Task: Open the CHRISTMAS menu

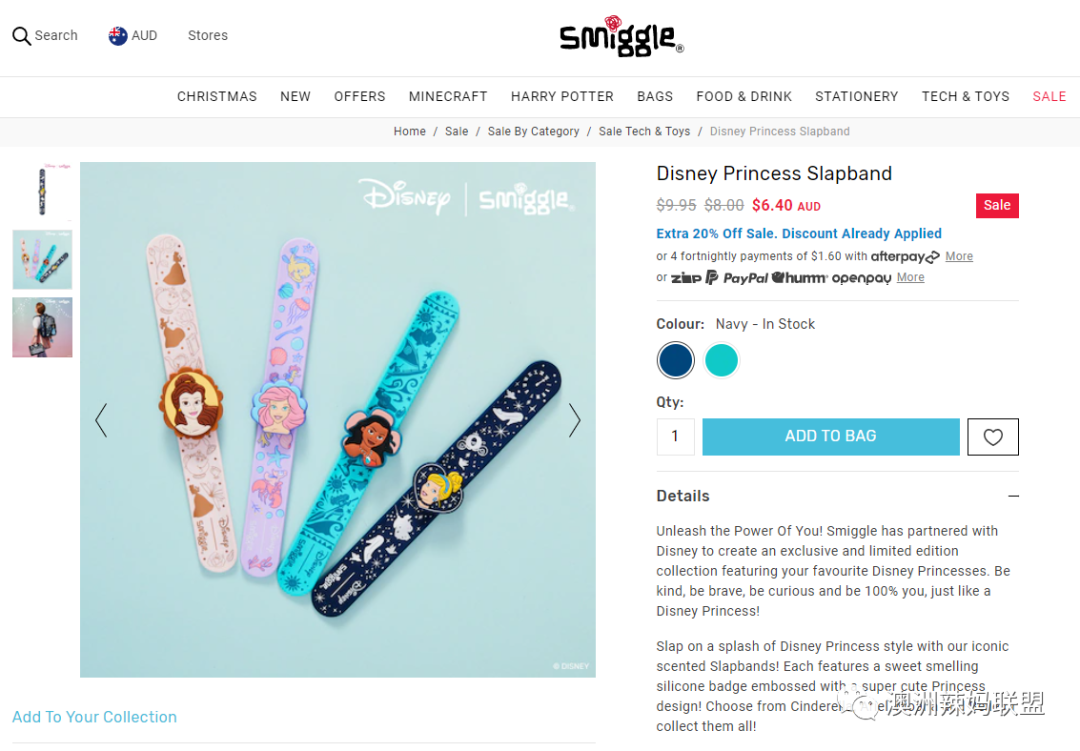Action: 217,96
